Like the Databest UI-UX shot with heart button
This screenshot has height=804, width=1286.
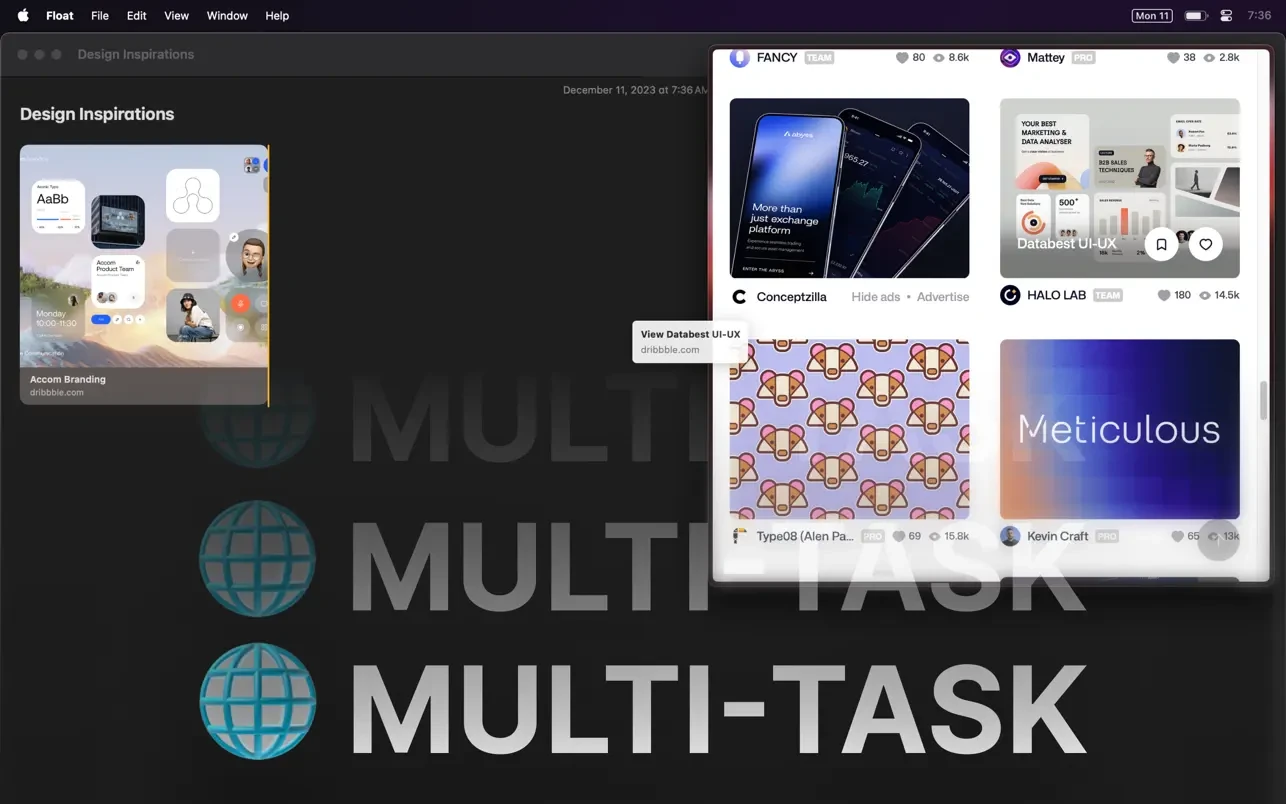(x=1205, y=244)
